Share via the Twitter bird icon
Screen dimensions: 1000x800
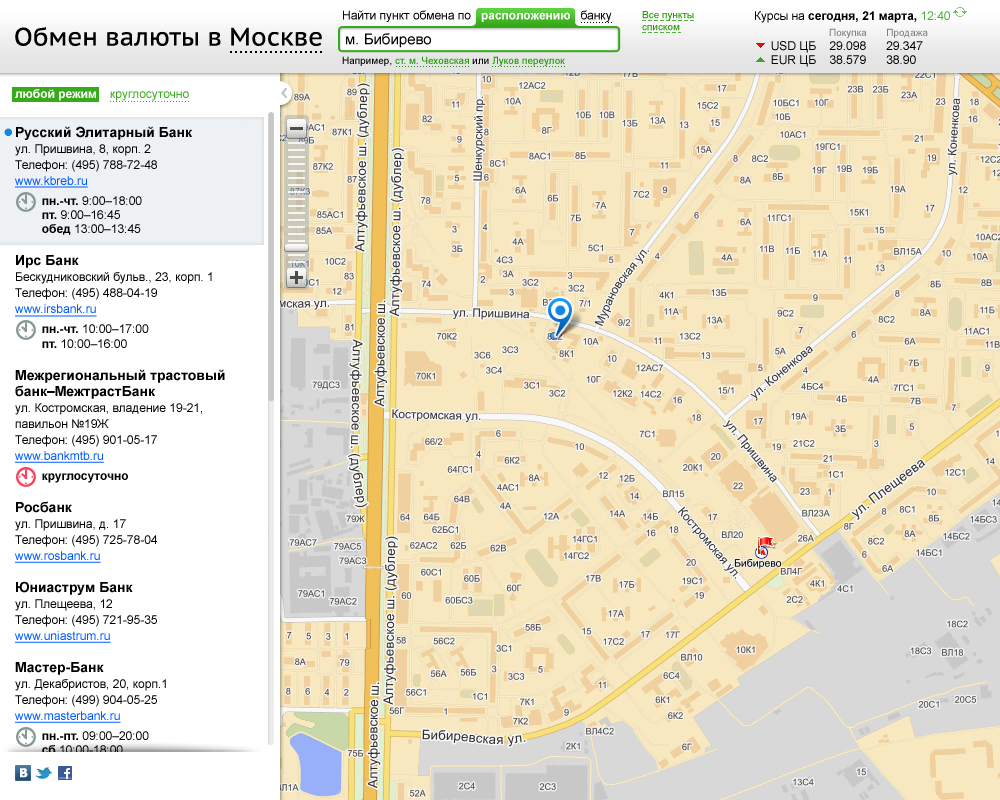click(x=44, y=772)
